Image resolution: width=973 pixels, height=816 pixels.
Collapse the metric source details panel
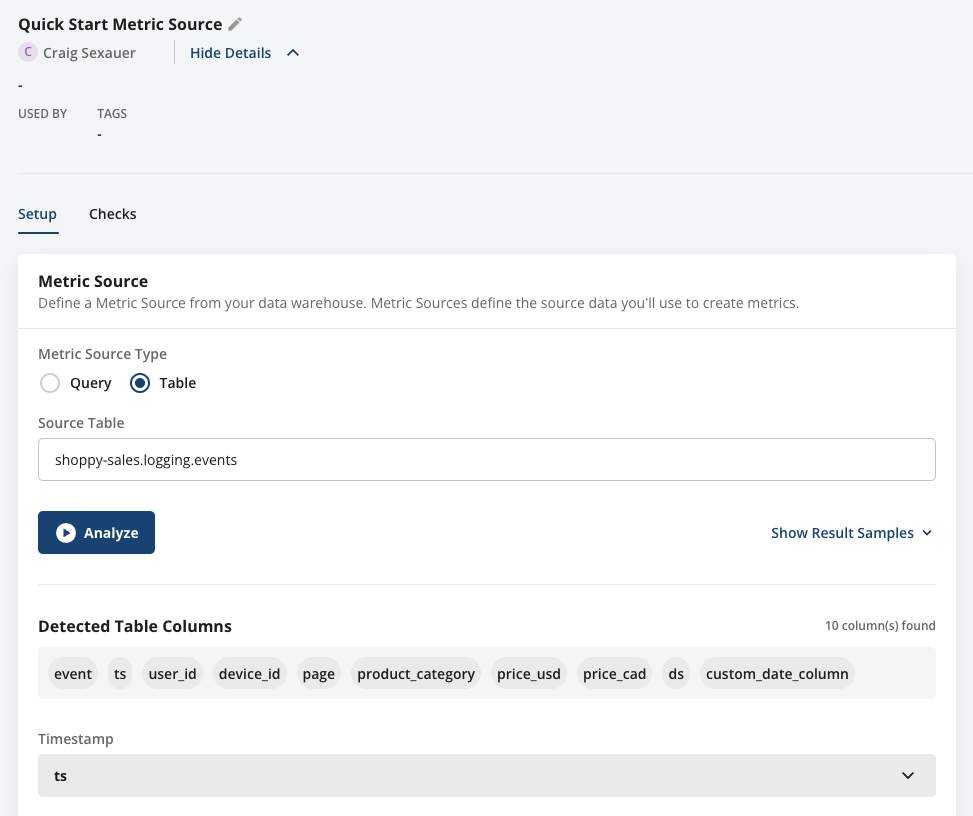point(230,52)
